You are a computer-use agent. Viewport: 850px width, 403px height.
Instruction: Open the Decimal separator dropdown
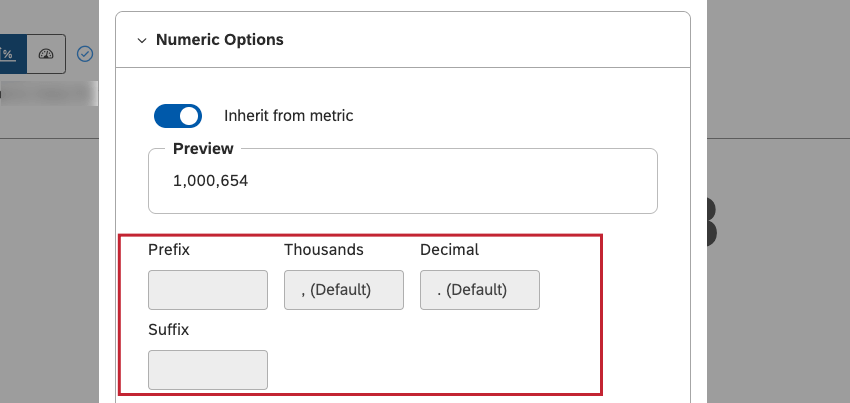point(479,290)
